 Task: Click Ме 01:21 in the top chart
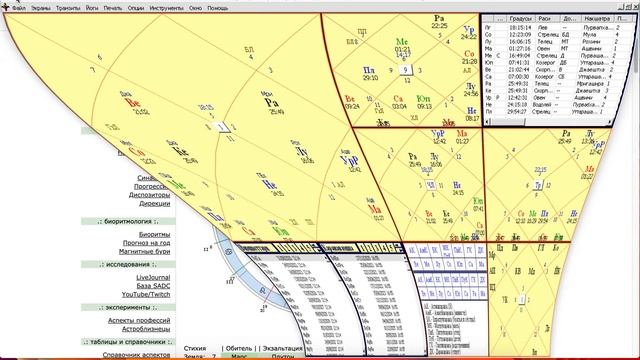(x=402, y=45)
